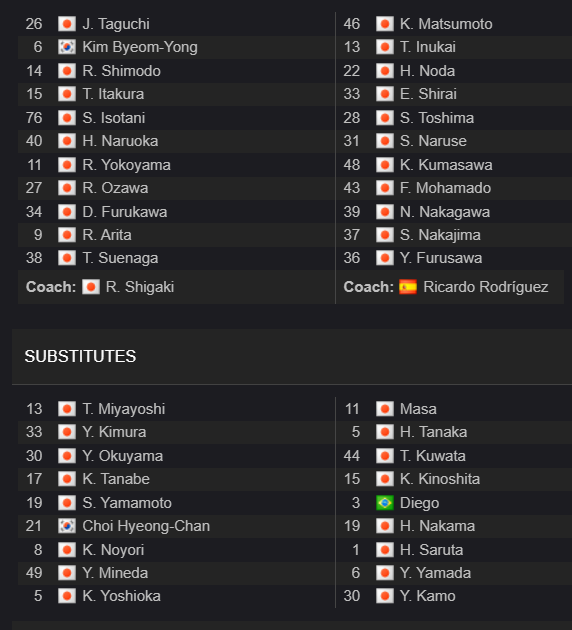Select coach Ricardo Rodríguez name
The height and width of the screenshot is (630, 572).
[x=486, y=287]
